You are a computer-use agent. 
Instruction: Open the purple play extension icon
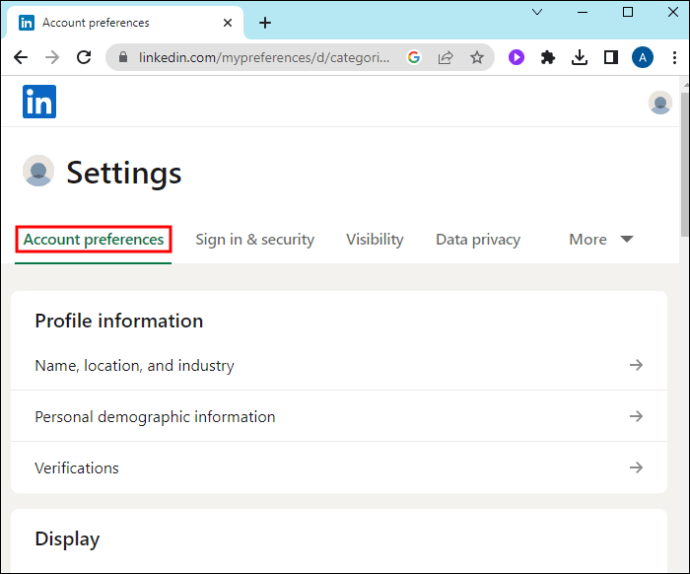516,57
